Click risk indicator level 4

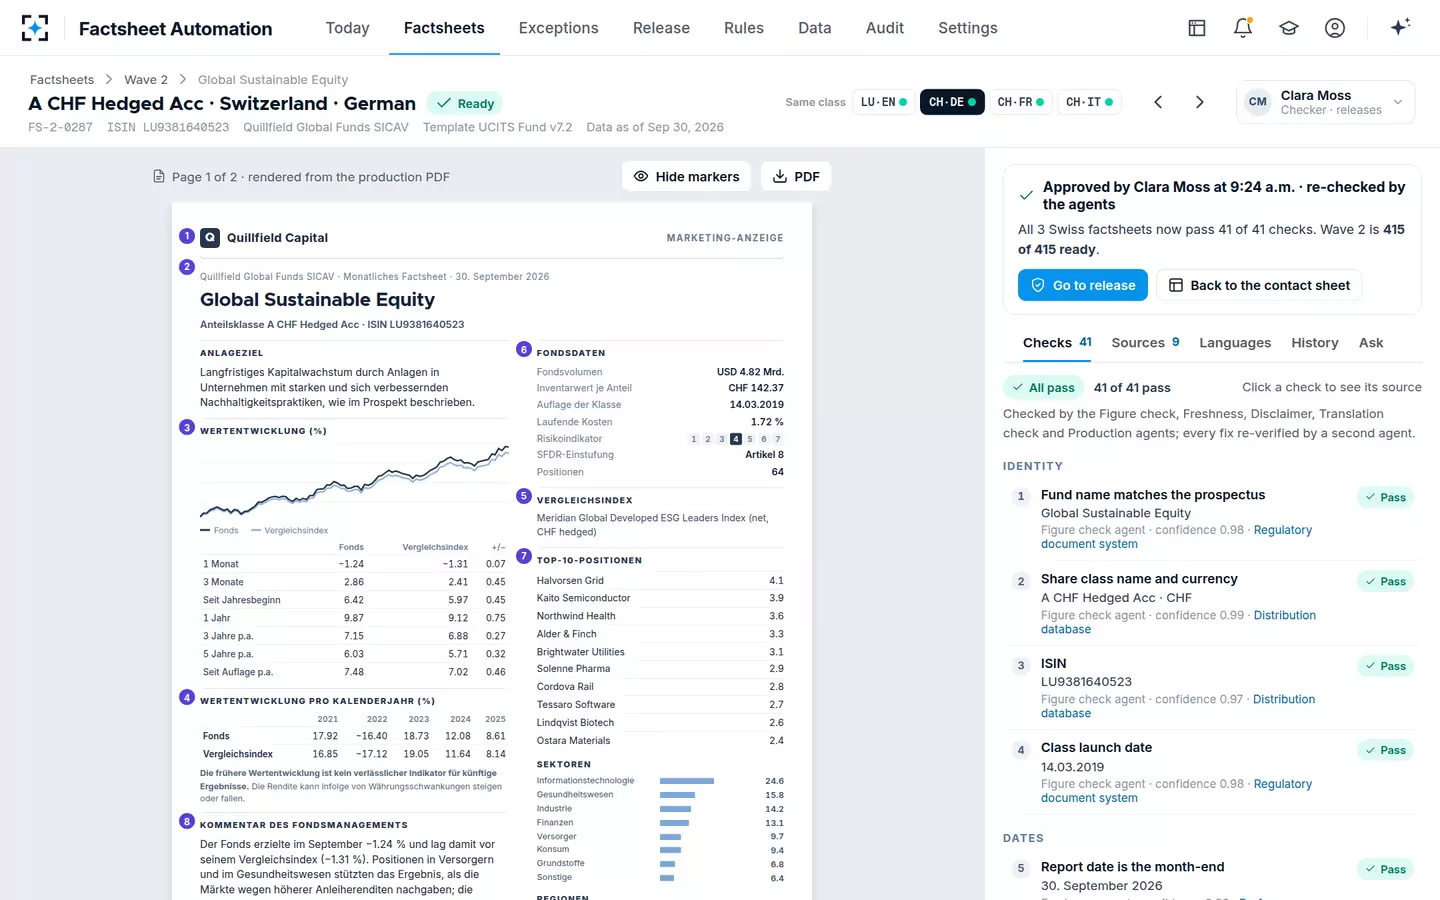736,439
